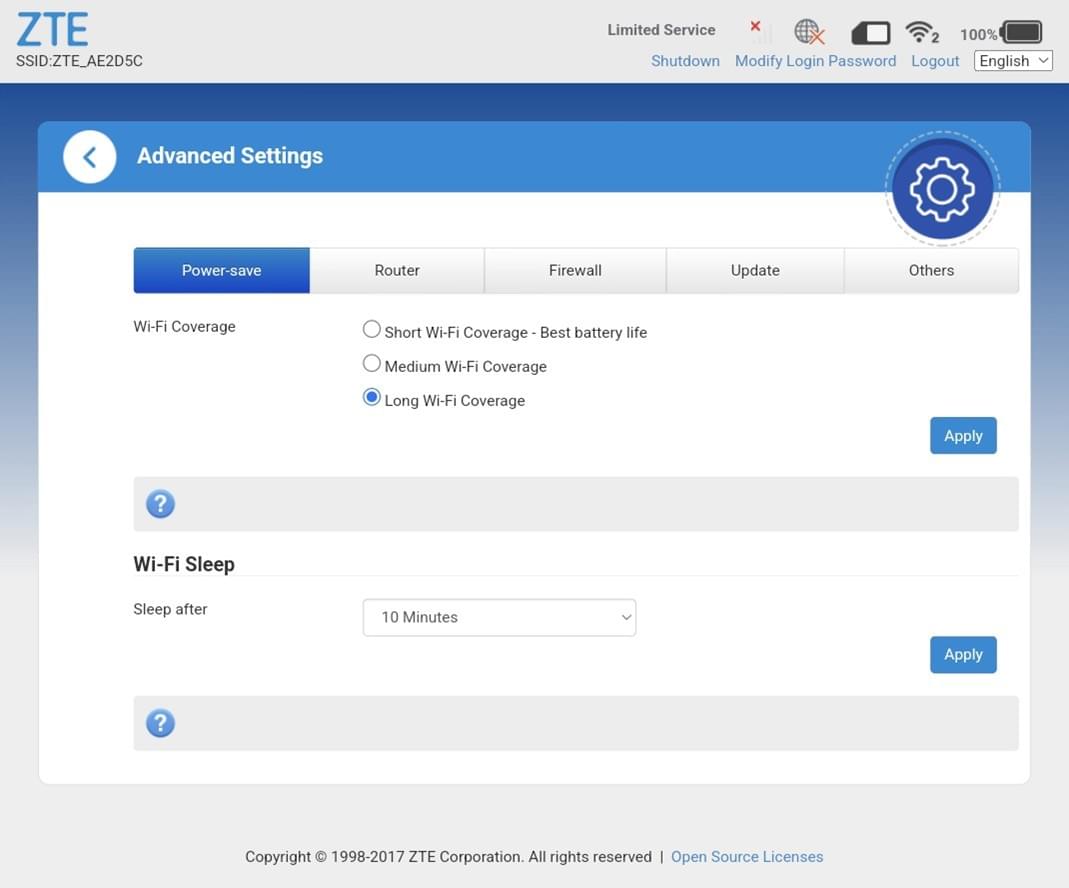Click the SIM card status icon
Screen dimensions: 1069x888
pyautogui.click(x=871, y=33)
